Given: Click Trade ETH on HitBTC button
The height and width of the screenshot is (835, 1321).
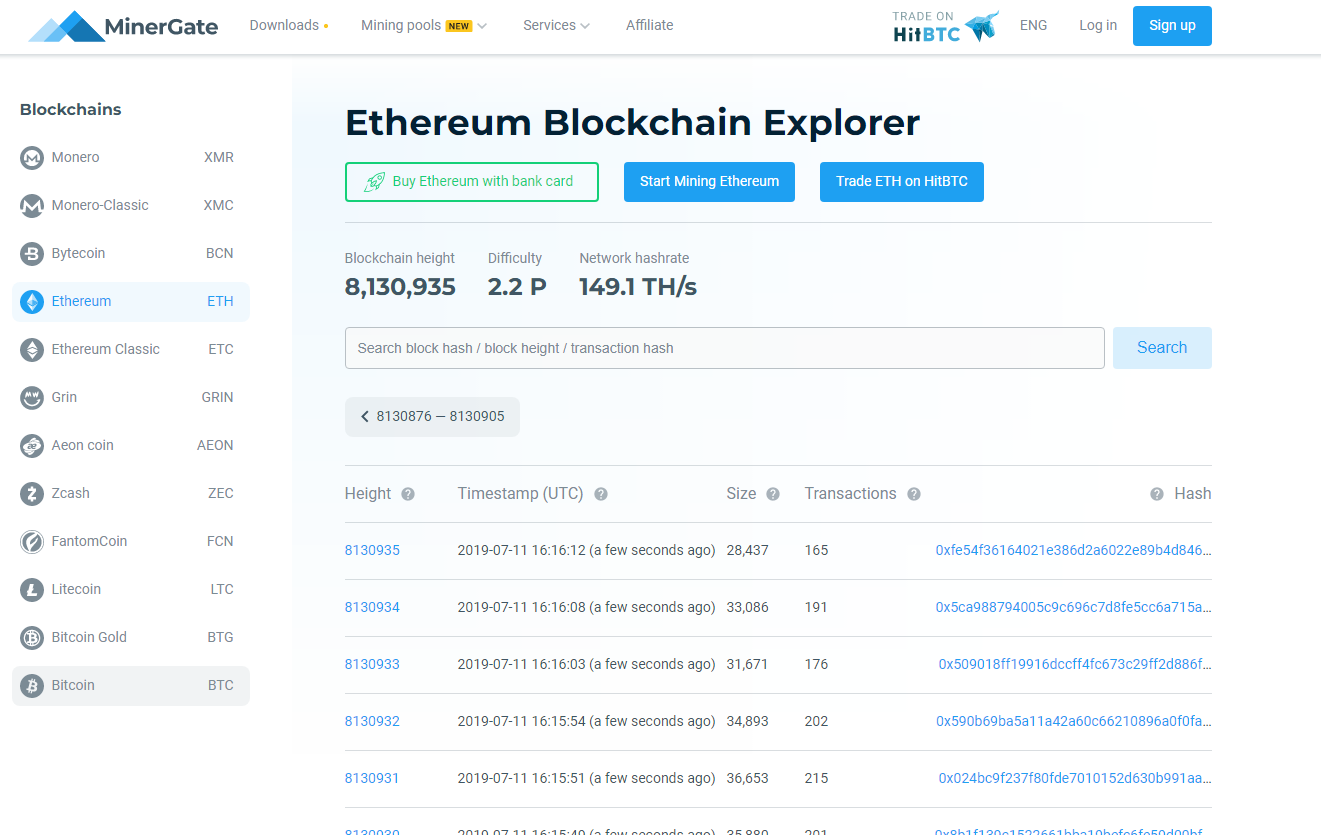Looking at the screenshot, I should 902,182.
